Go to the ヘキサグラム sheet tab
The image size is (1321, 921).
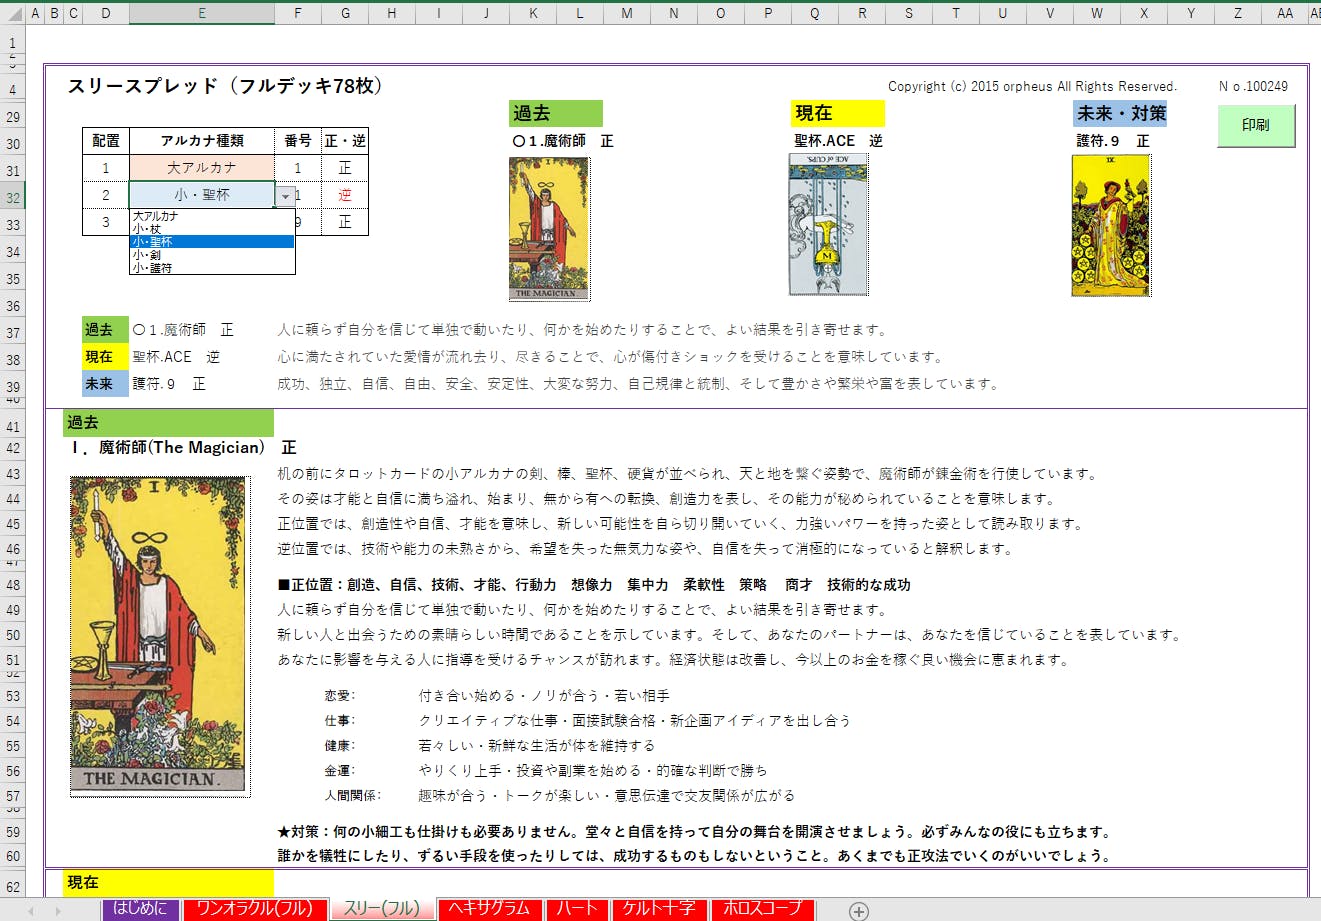click(x=489, y=908)
